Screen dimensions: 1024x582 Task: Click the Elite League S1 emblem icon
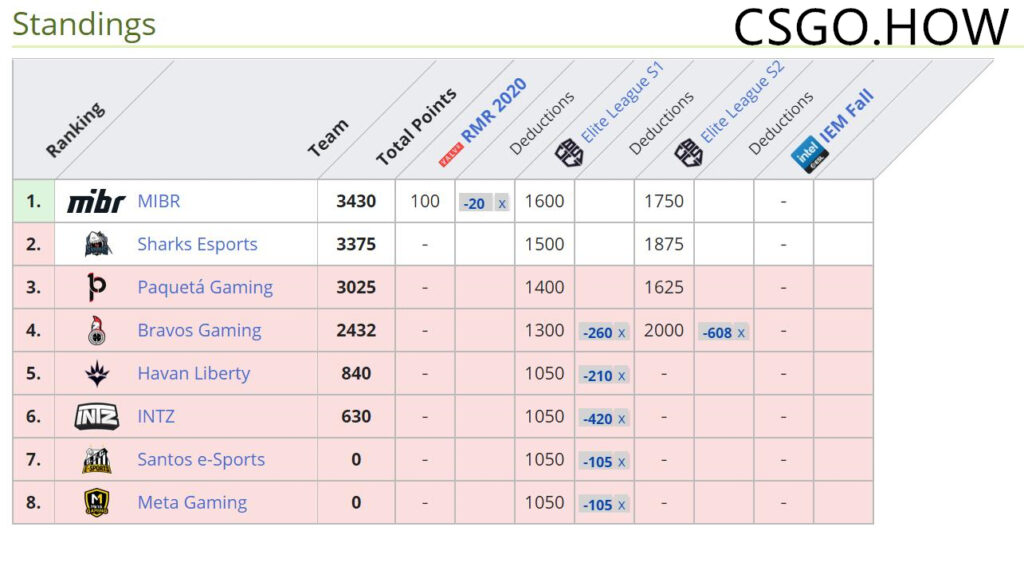point(568,154)
